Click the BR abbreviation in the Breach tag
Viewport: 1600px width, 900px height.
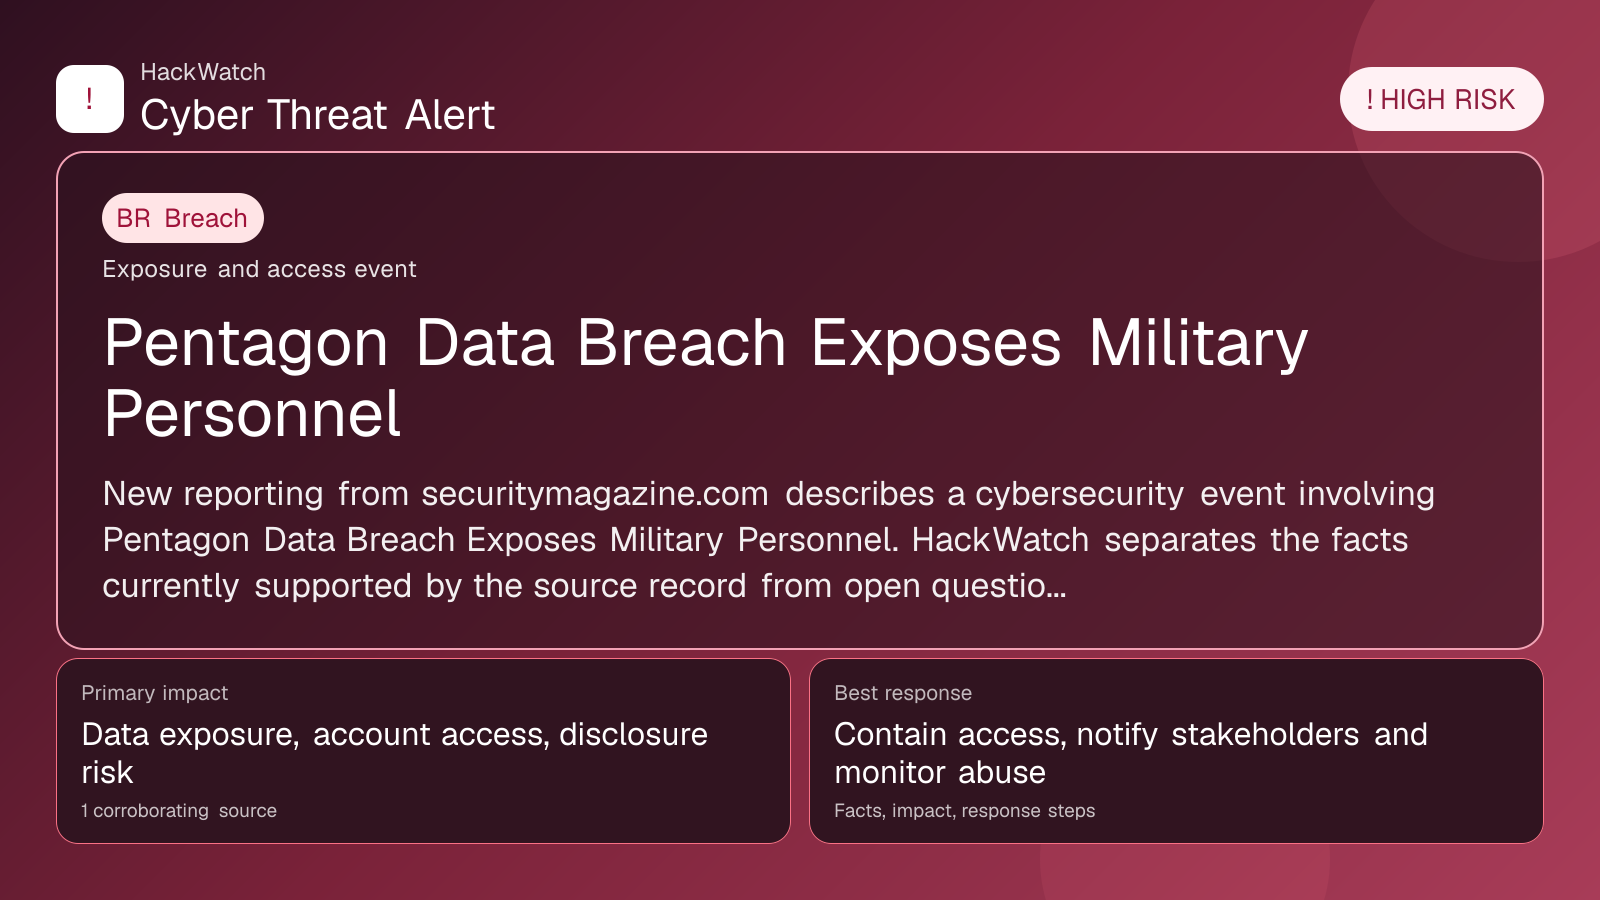tap(133, 218)
